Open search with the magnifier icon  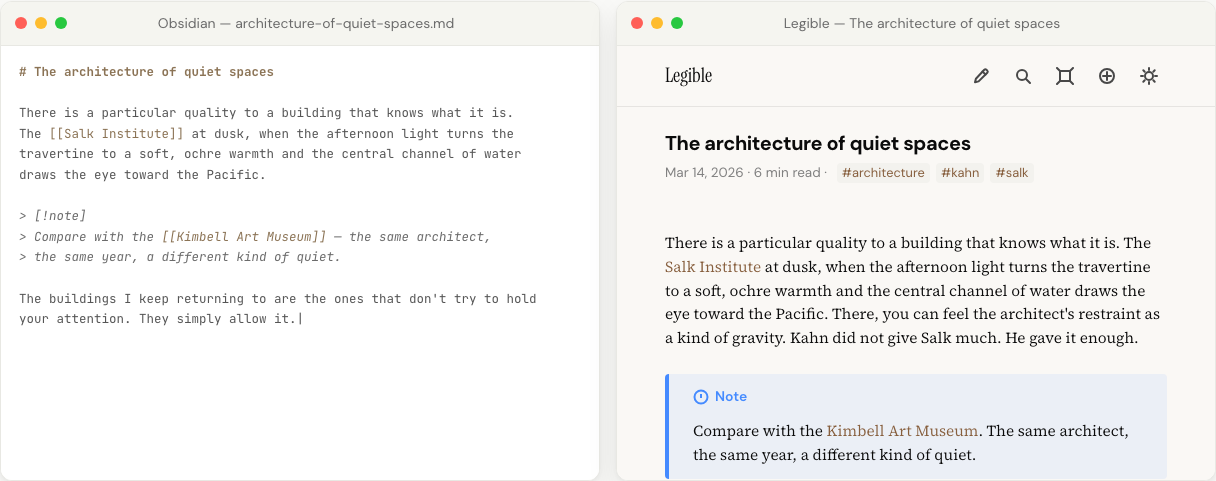1023,76
